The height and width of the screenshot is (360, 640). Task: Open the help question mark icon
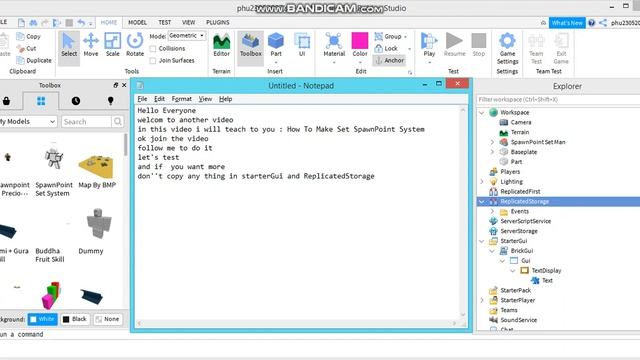pyautogui.click(x=591, y=23)
